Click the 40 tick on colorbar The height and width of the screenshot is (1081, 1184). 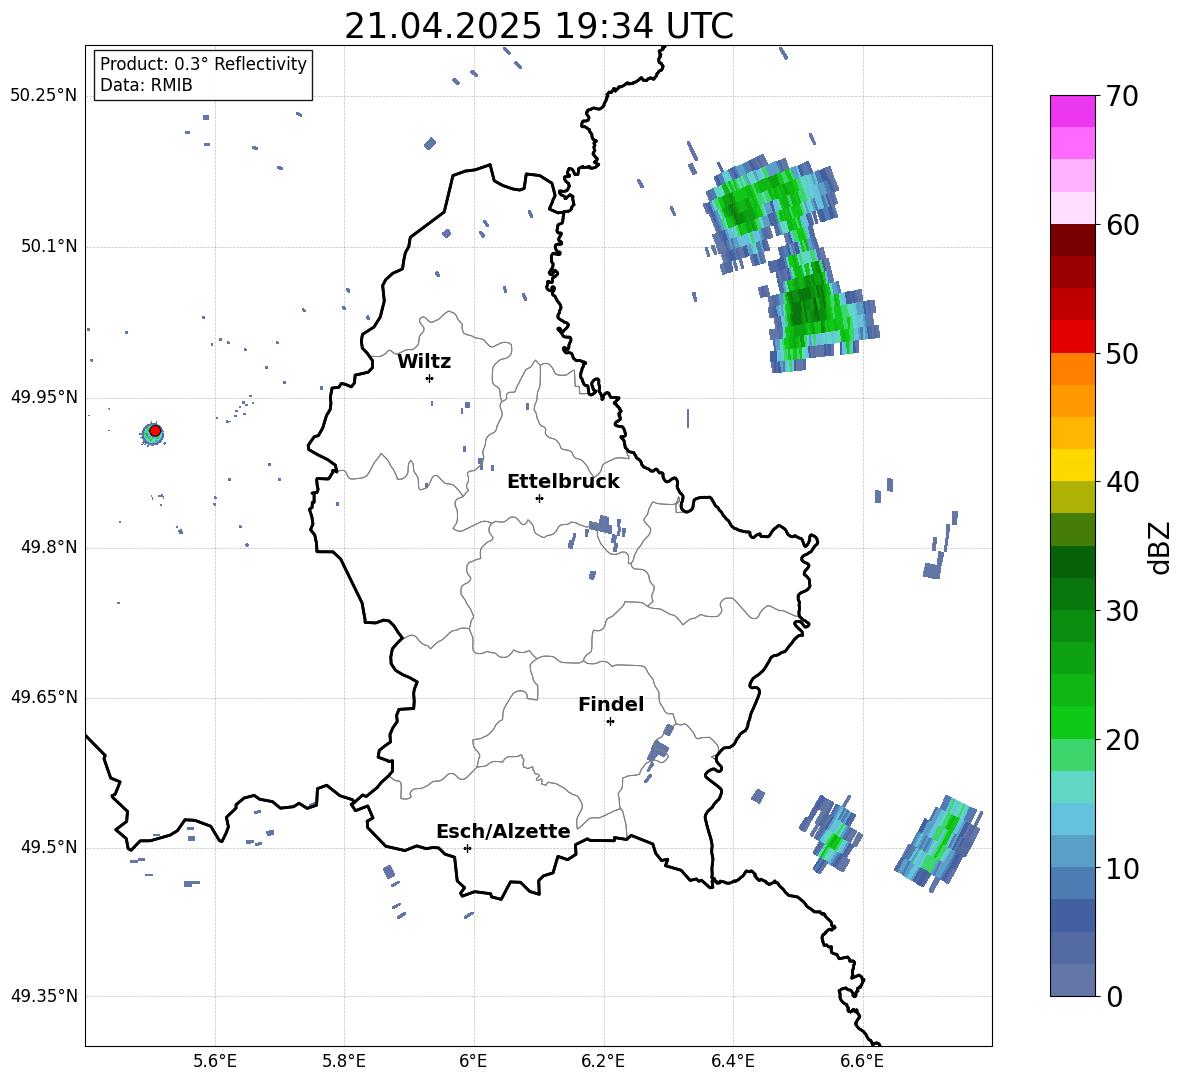(1122, 482)
